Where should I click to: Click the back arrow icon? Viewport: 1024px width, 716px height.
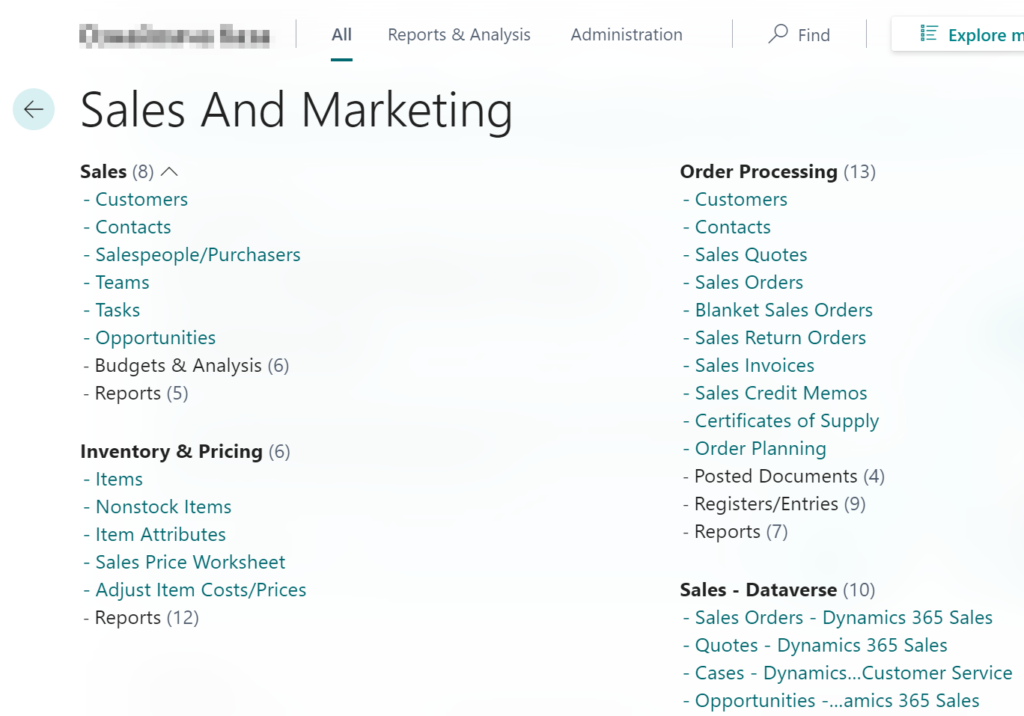coord(33,110)
